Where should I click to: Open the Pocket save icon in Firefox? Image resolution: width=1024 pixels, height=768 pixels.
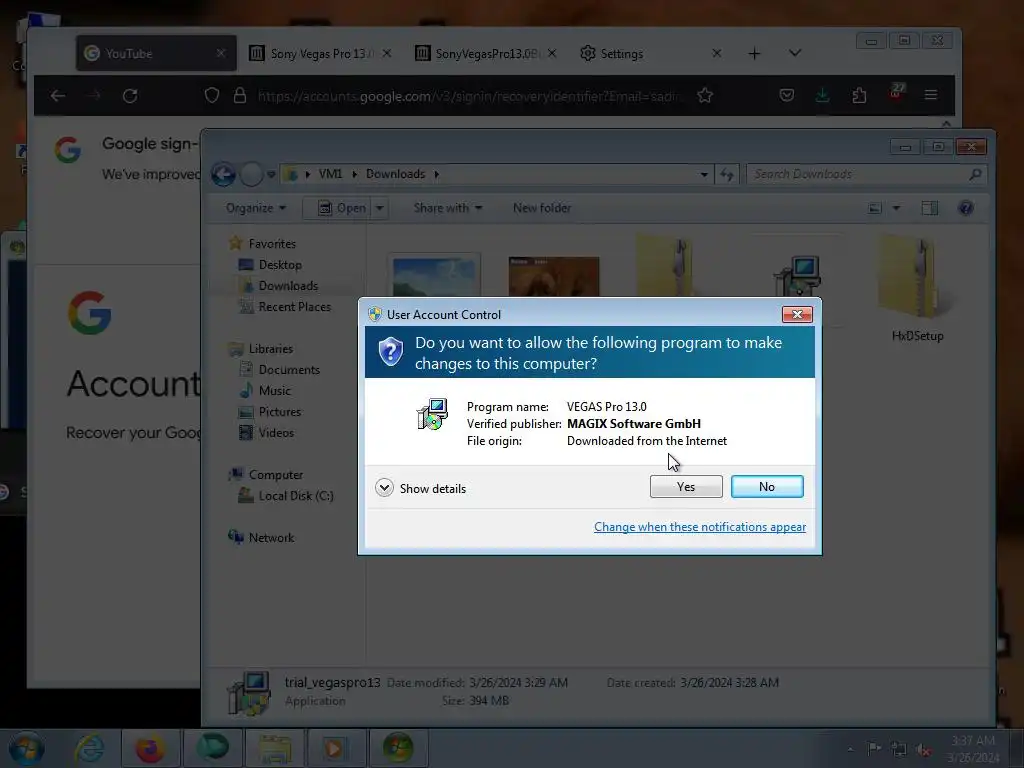tap(787, 95)
